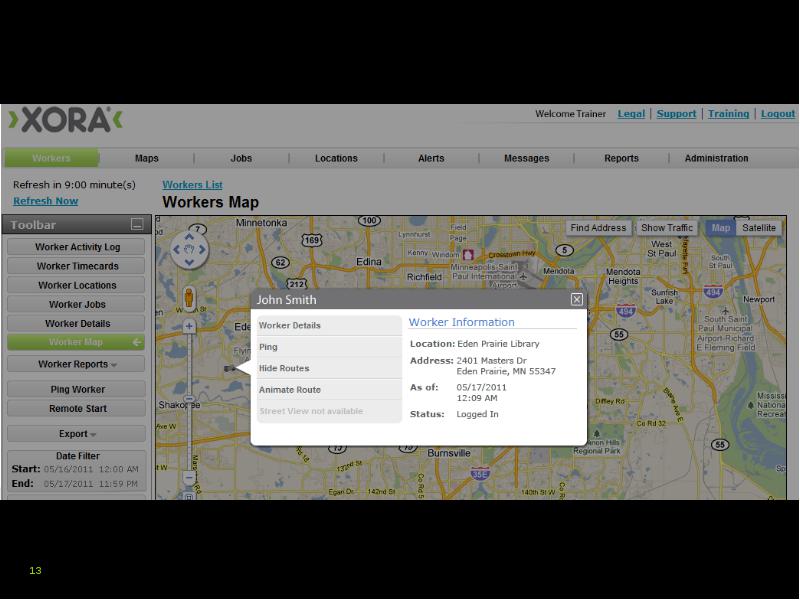The image size is (800, 600).
Task: Expand the Export dropdown
Action: 77,434
